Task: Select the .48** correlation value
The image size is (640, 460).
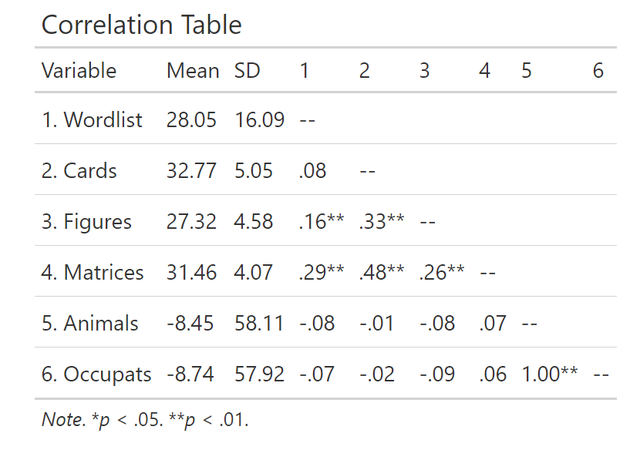Action: (x=381, y=272)
